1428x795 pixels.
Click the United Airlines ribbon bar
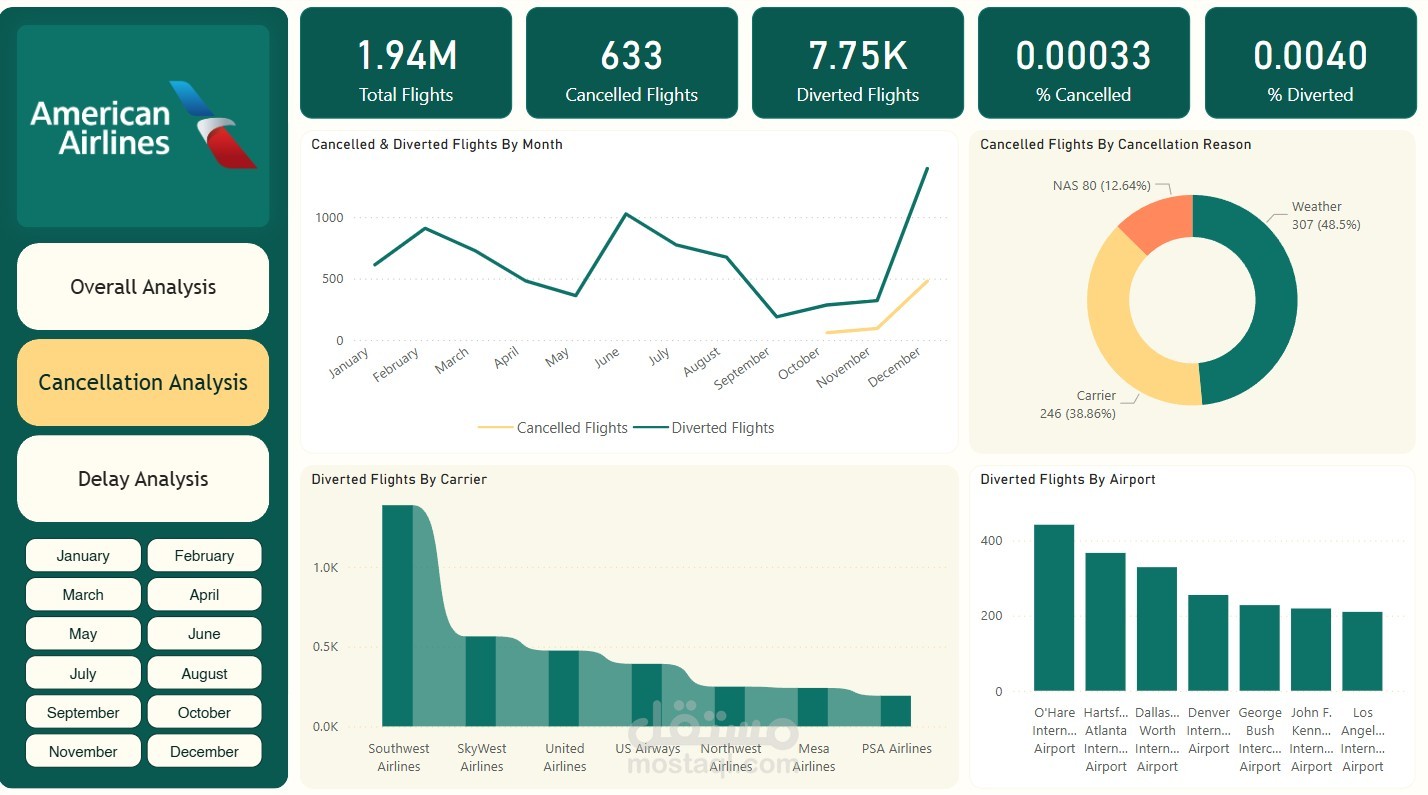point(564,688)
